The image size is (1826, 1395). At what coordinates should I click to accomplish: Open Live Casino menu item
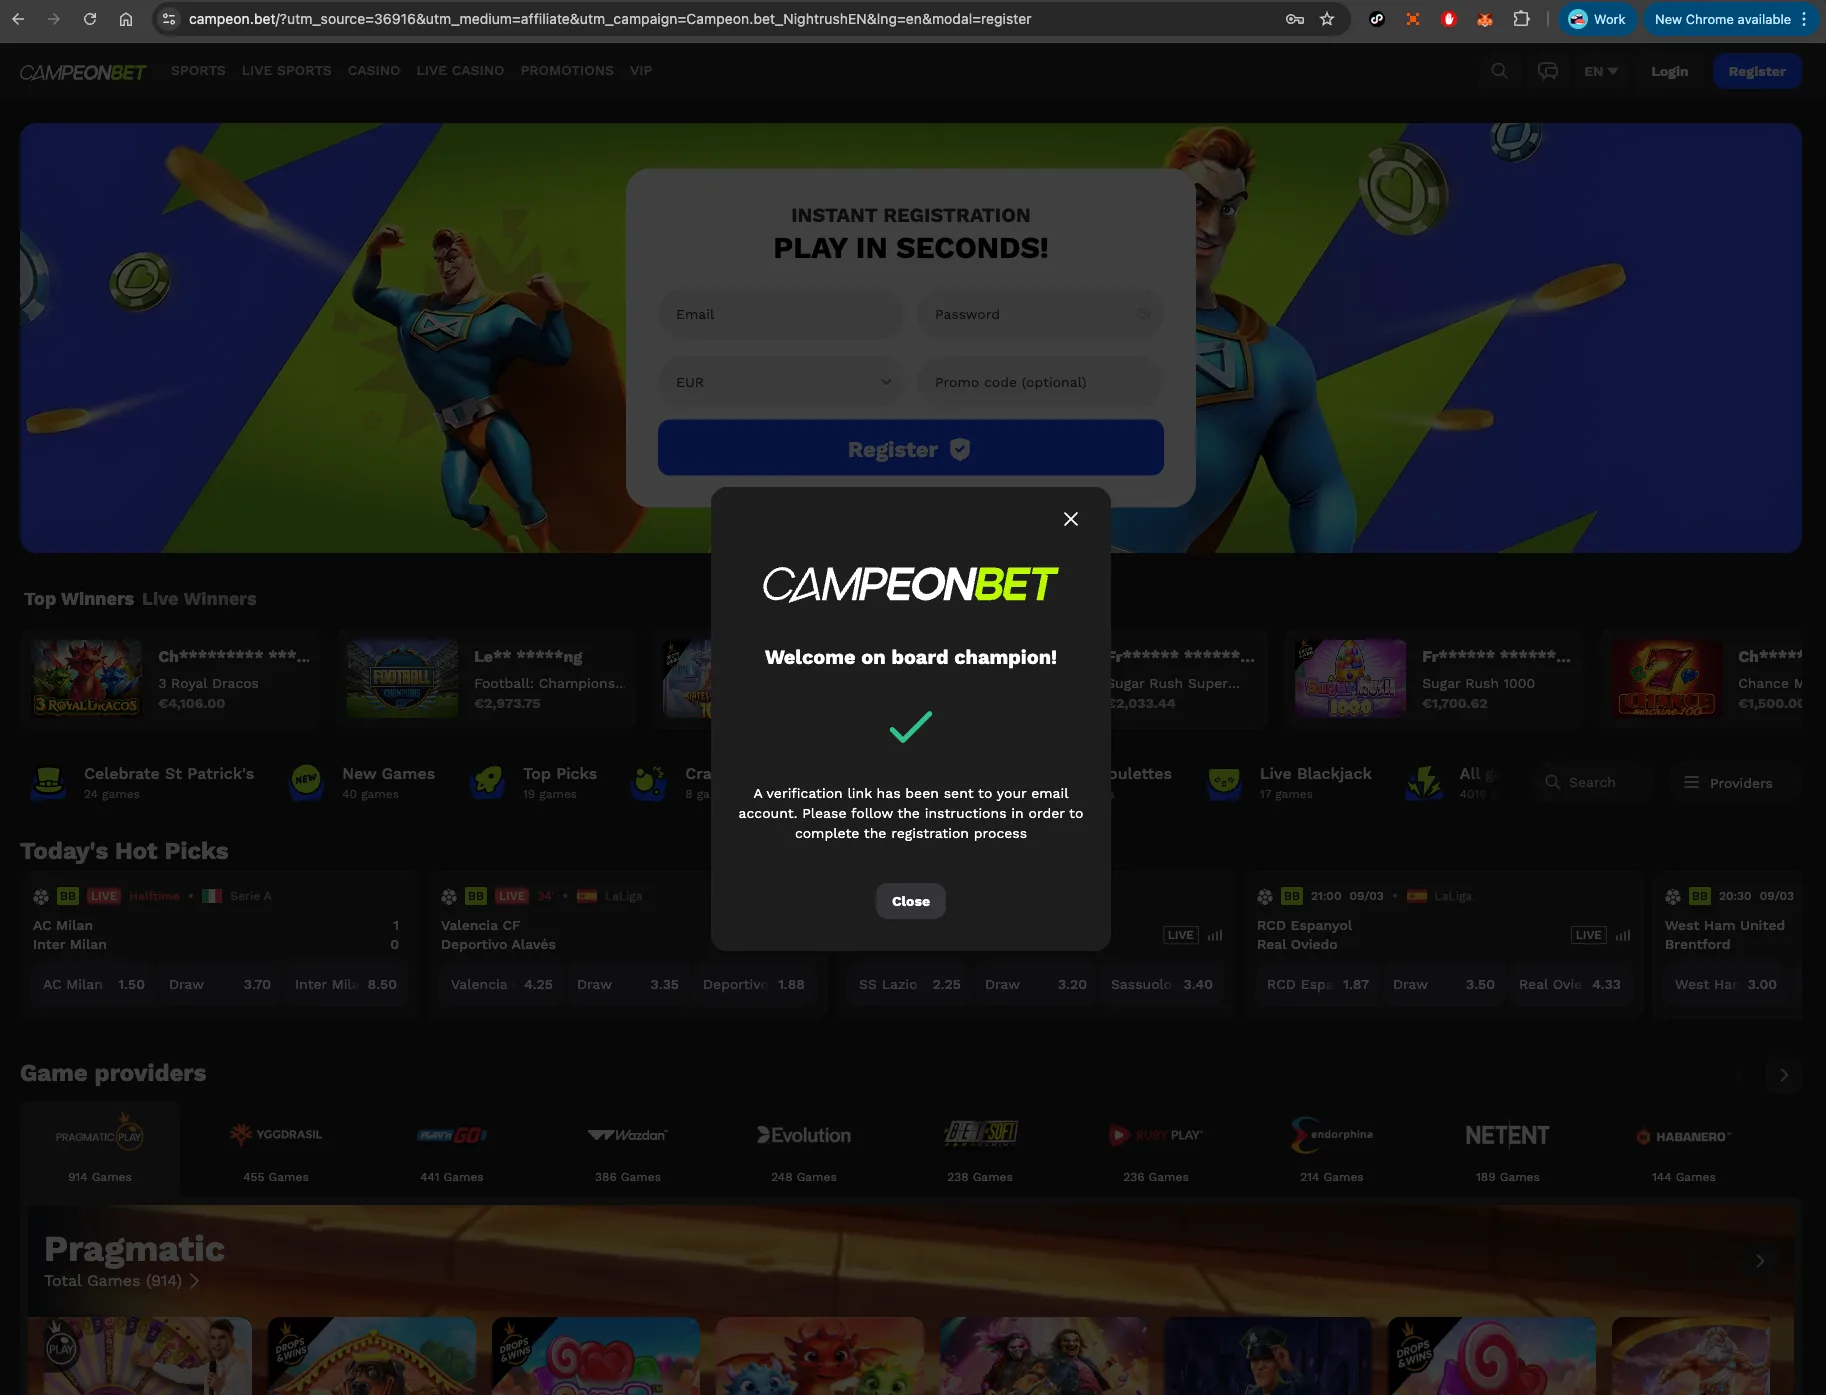click(x=460, y=71)
